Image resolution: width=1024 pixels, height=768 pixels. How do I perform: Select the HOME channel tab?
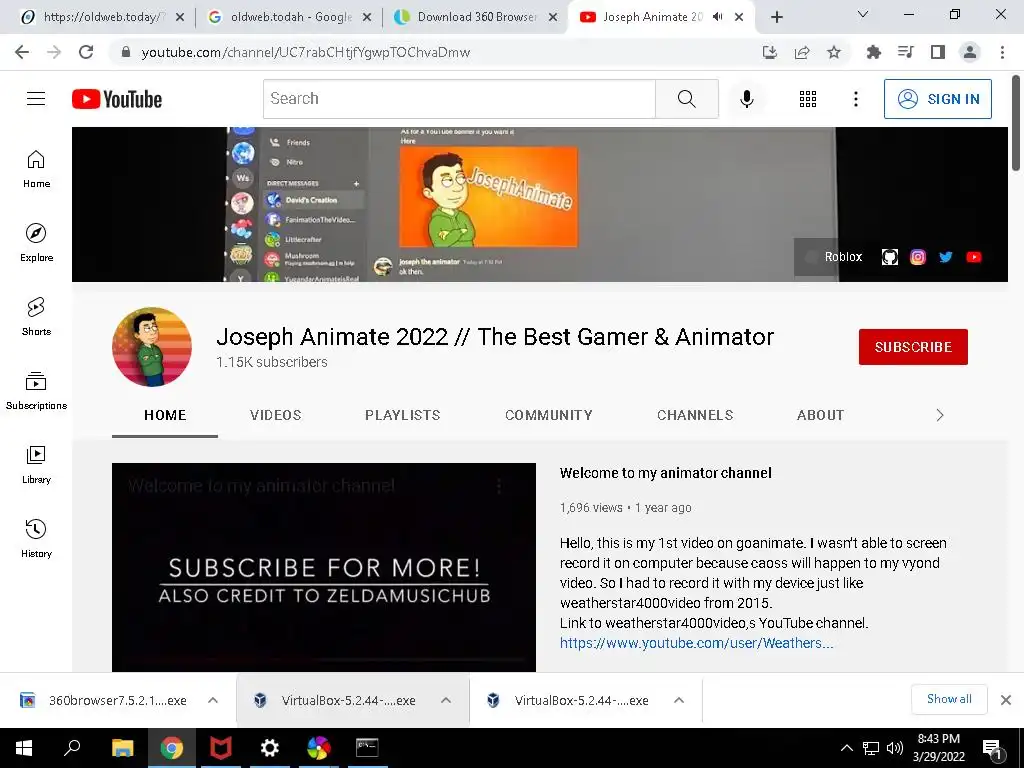[165, 415]
